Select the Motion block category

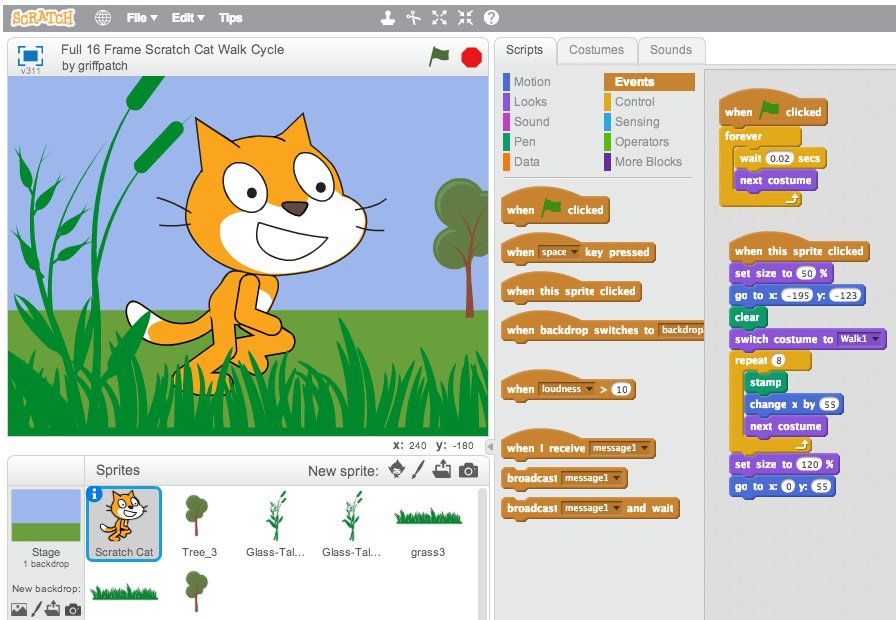pos(527,82)
